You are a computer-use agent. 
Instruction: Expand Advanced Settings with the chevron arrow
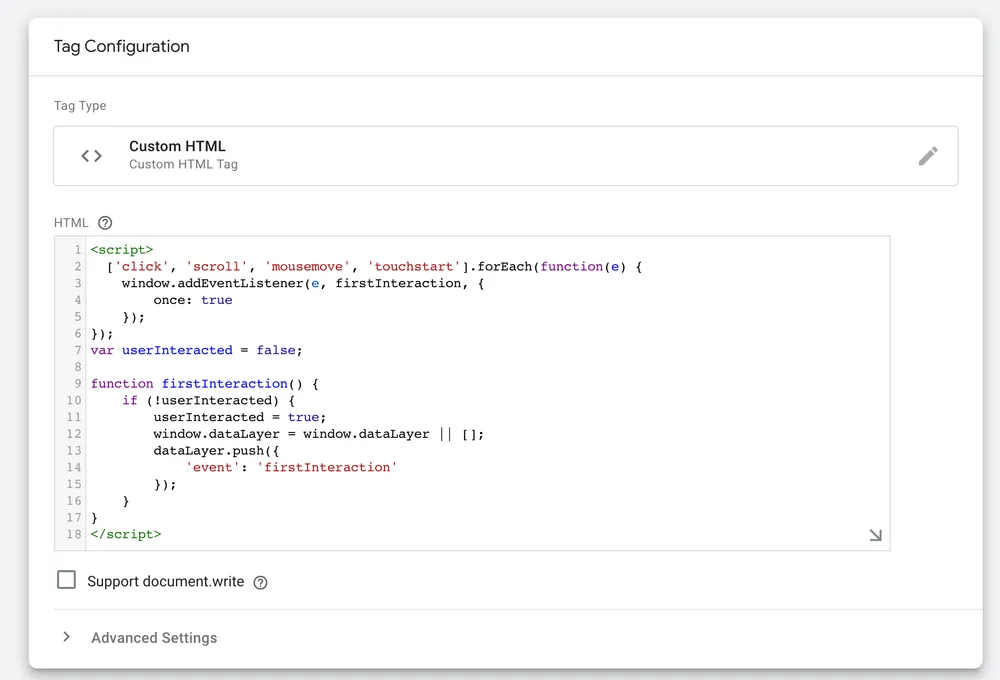click(x=67, y=637)
